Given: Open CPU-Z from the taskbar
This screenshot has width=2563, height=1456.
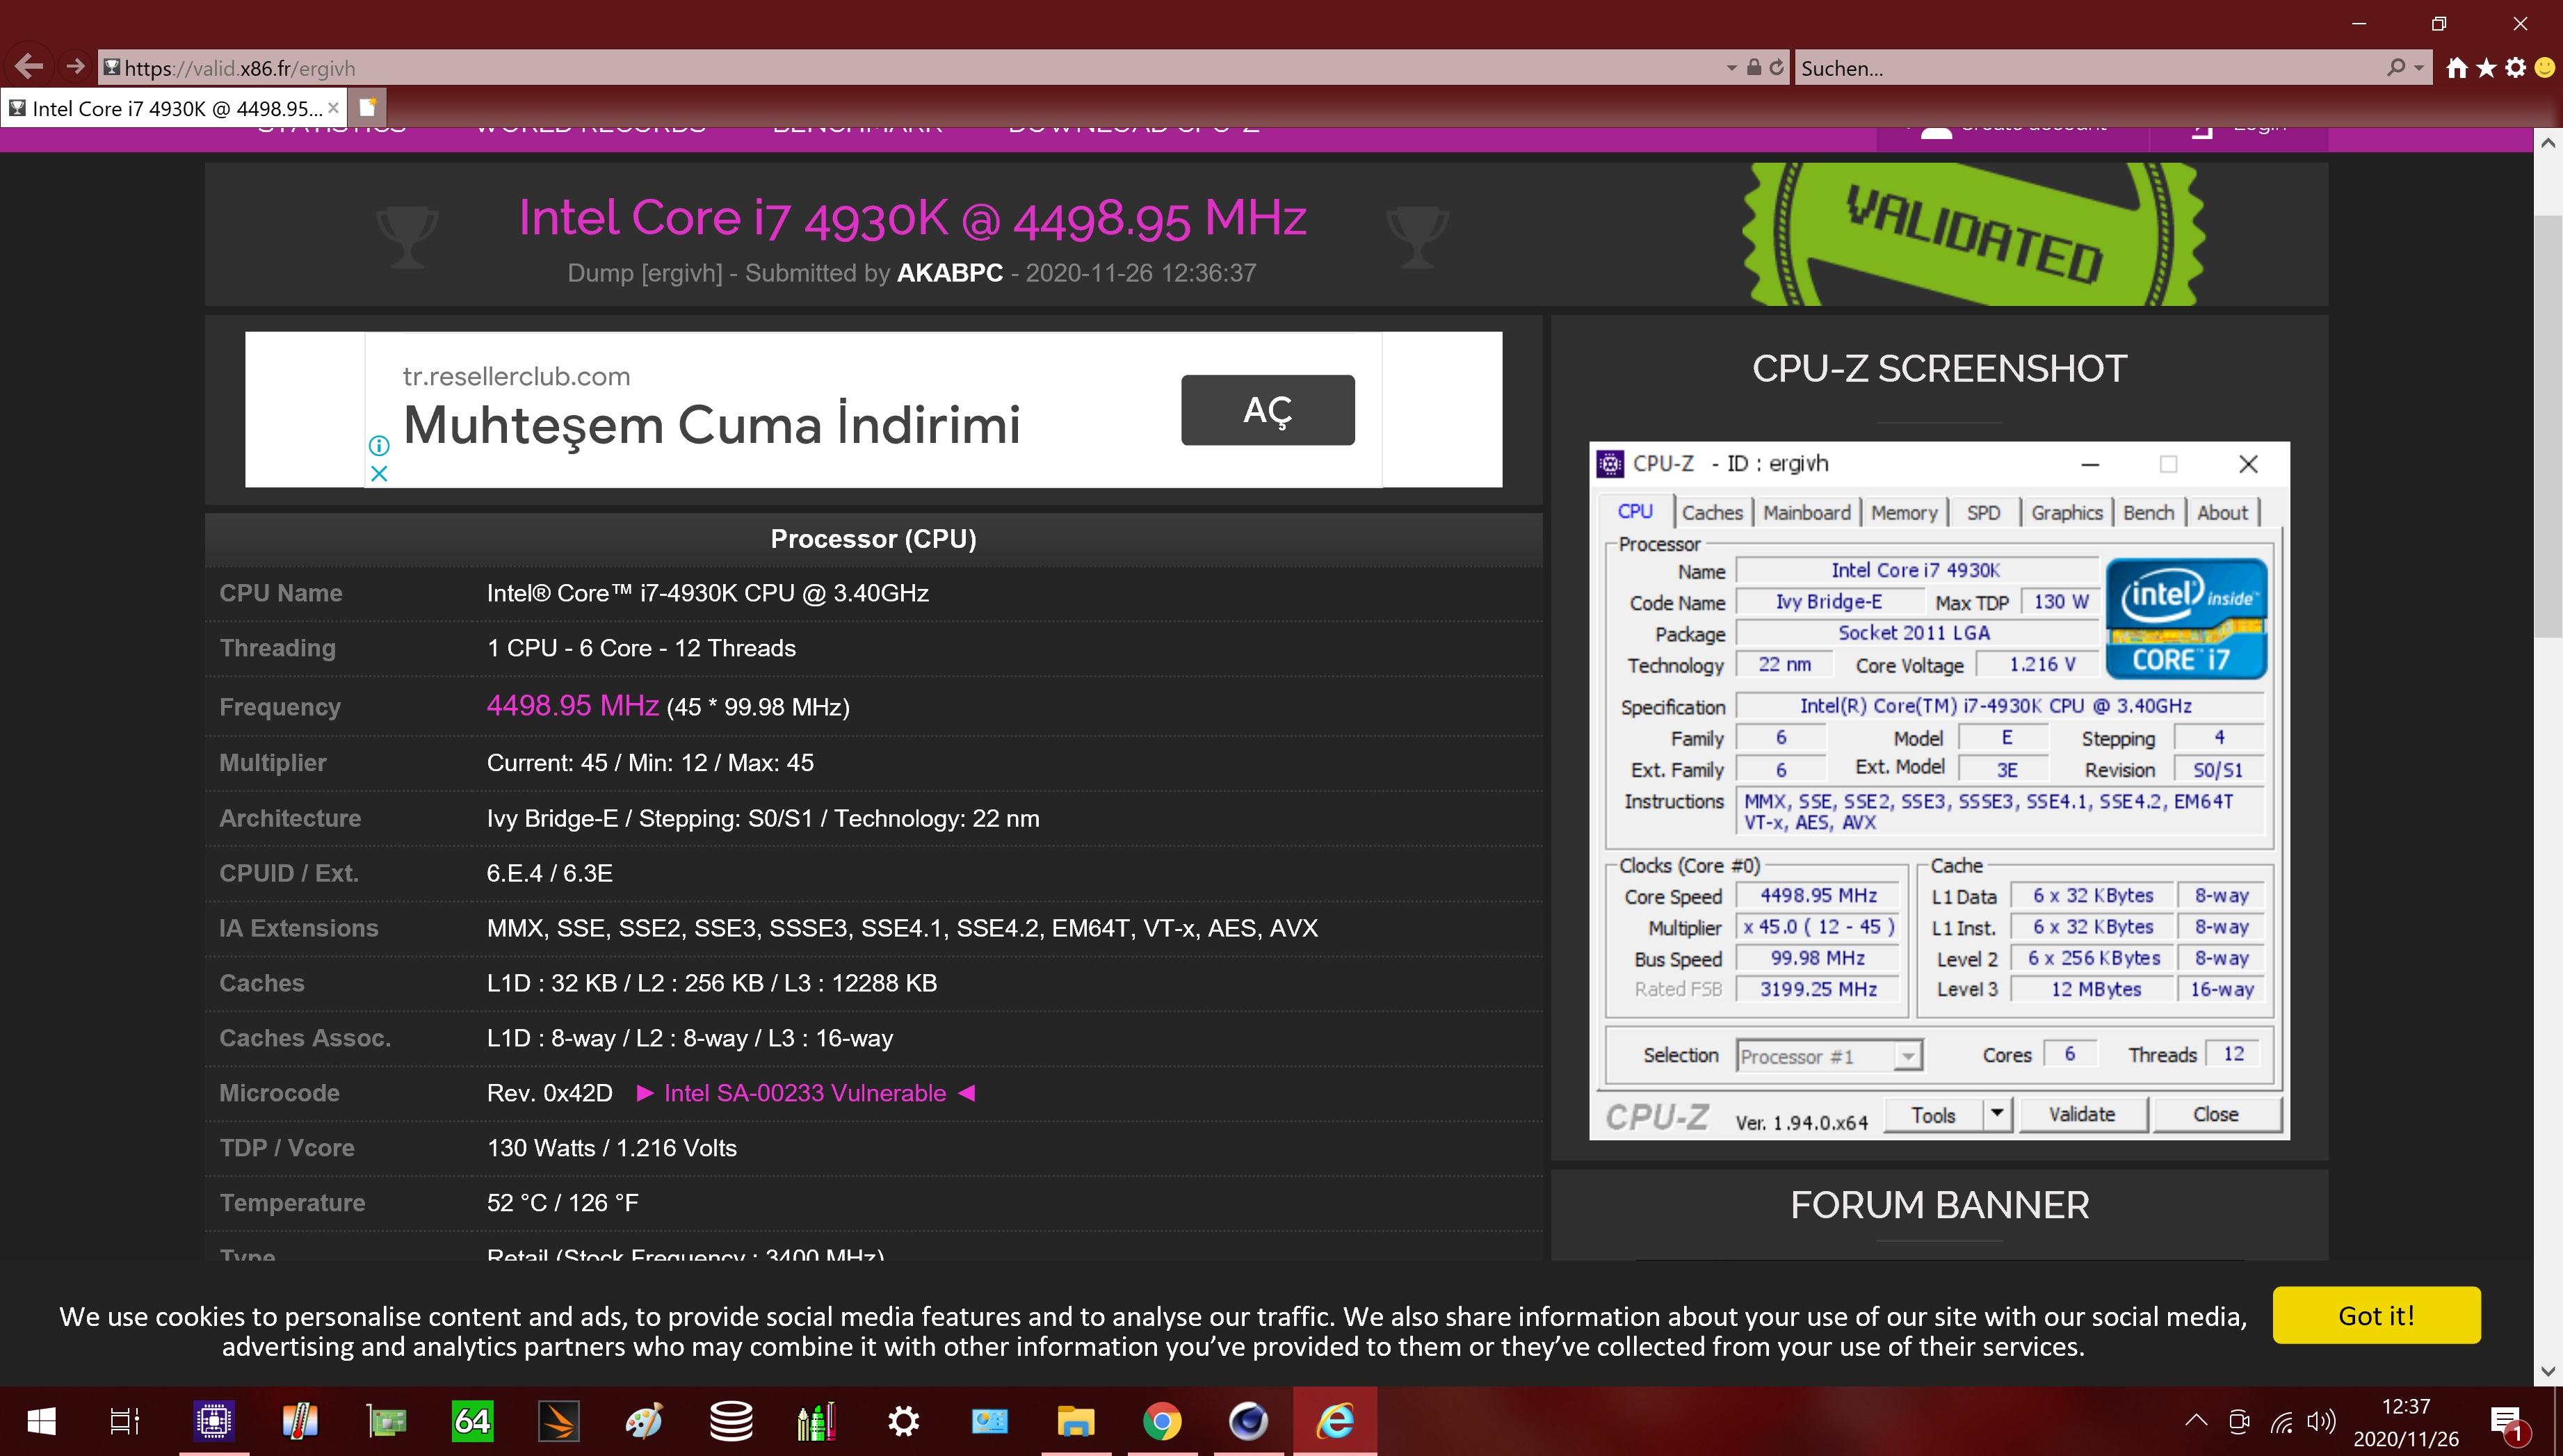Looking at the screenshot, I should [214, 1421].
